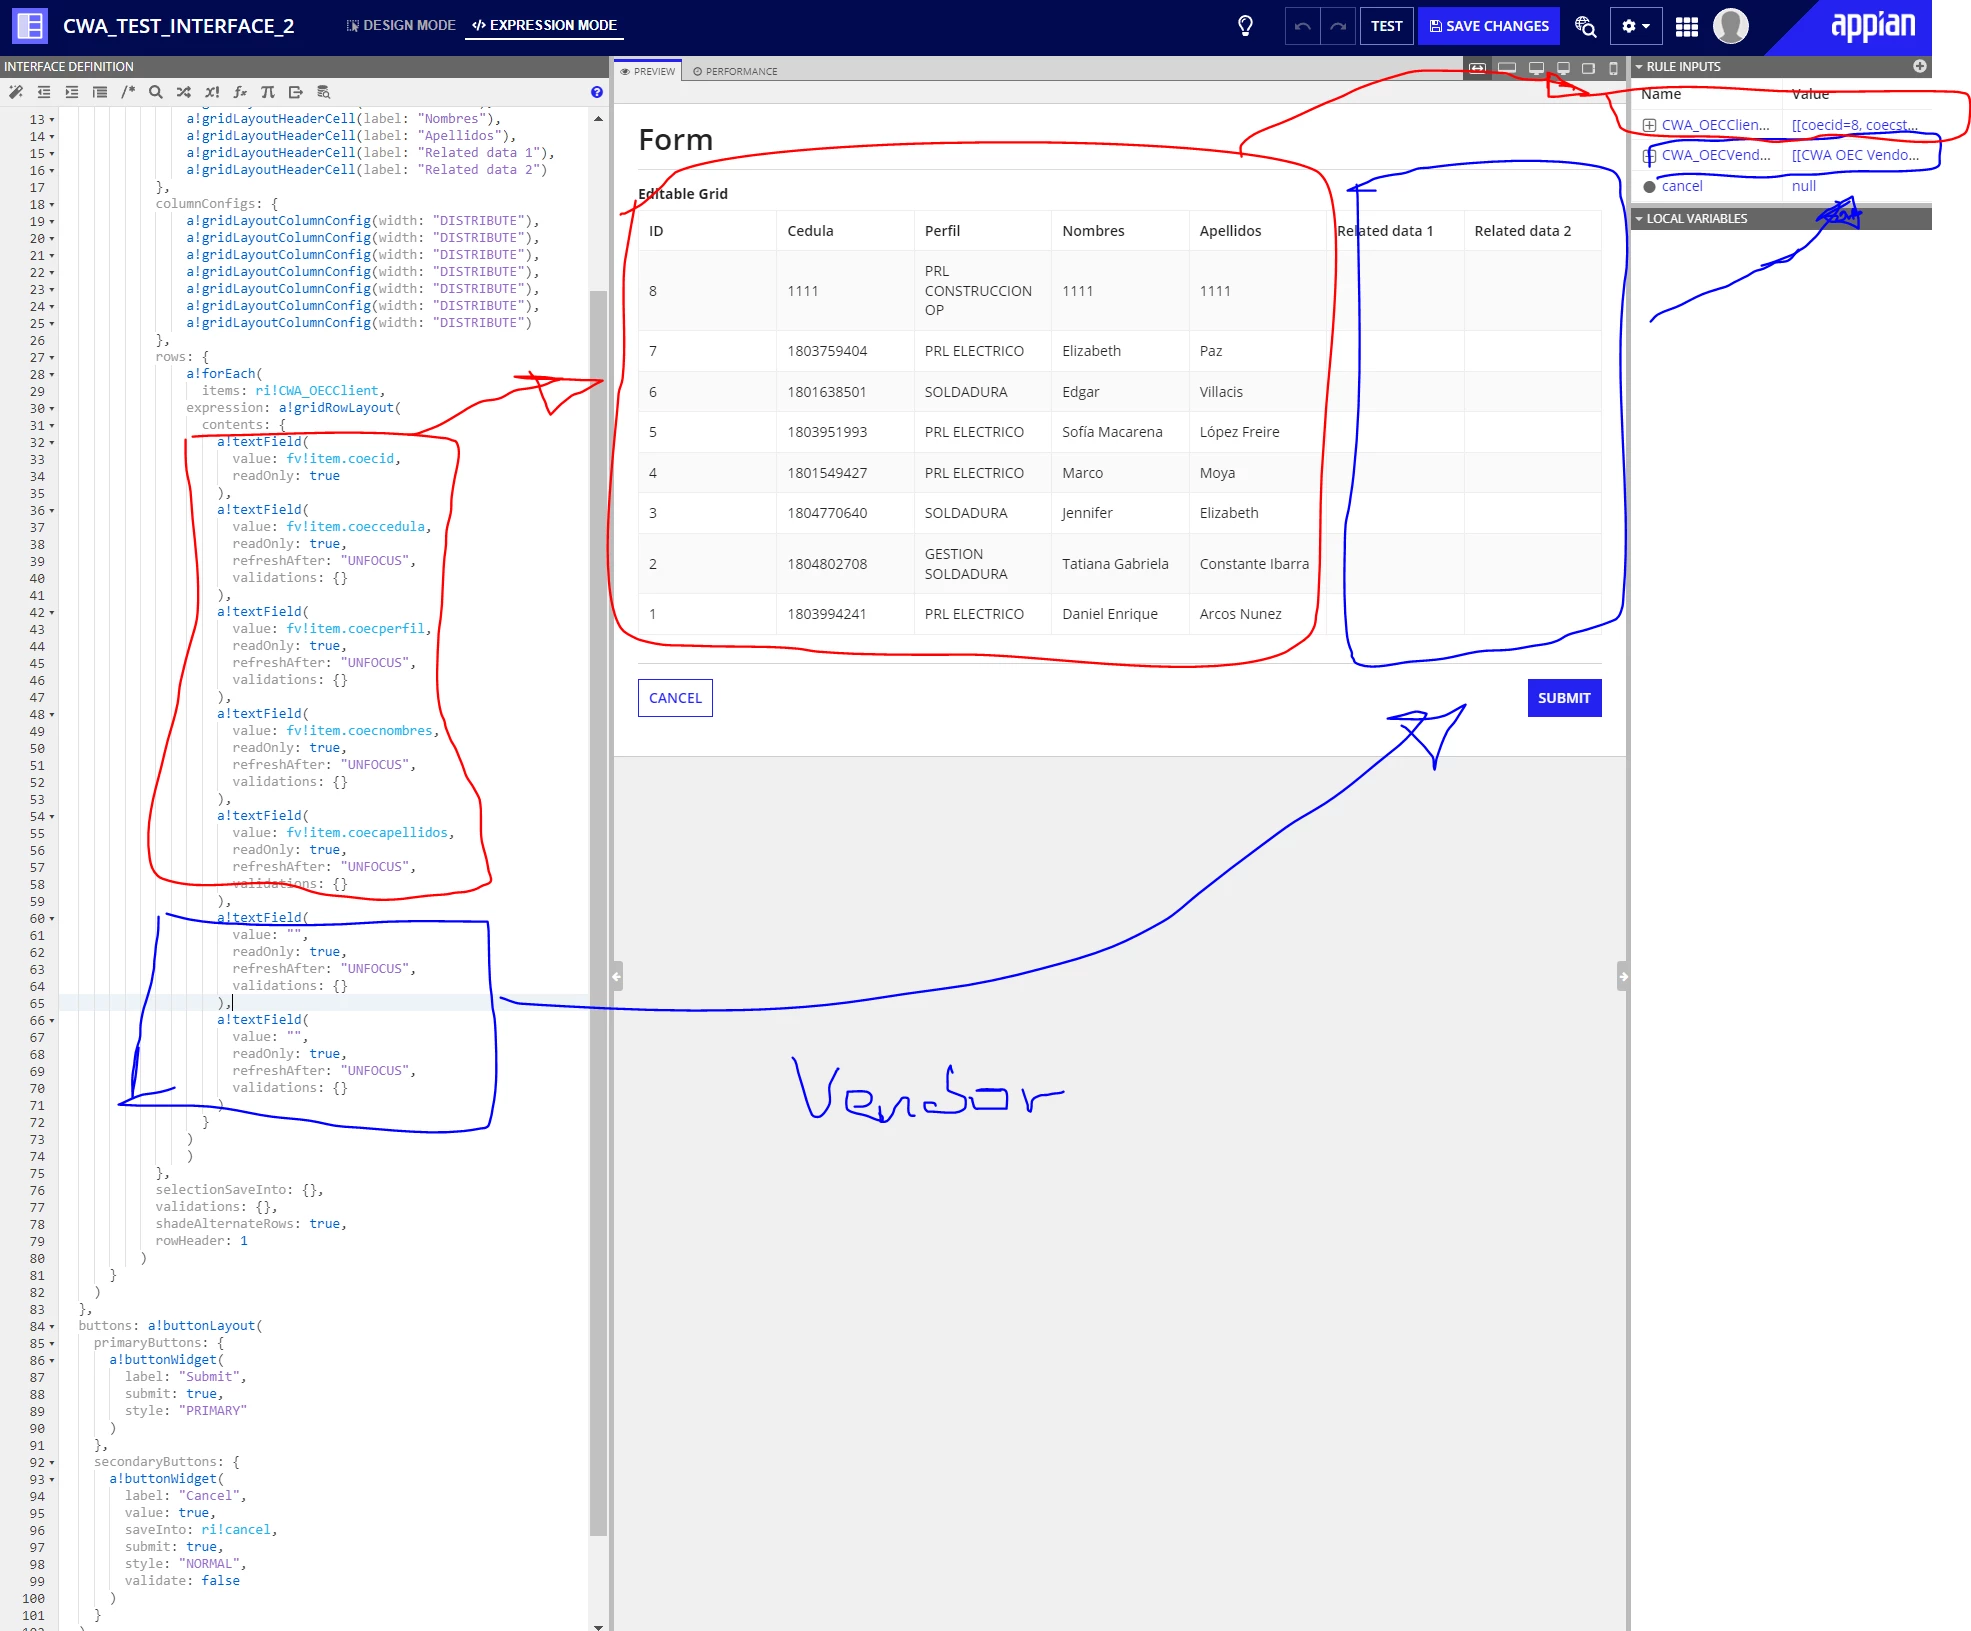
Task: Open the cancel rule input link
Action: tap(1681, 186)
